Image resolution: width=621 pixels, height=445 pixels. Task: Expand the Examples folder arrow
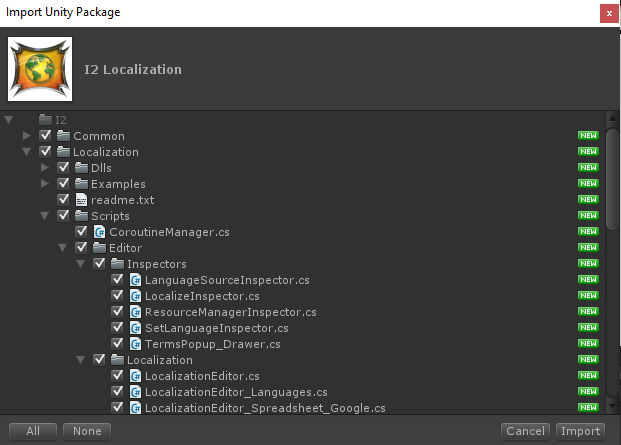45,184
